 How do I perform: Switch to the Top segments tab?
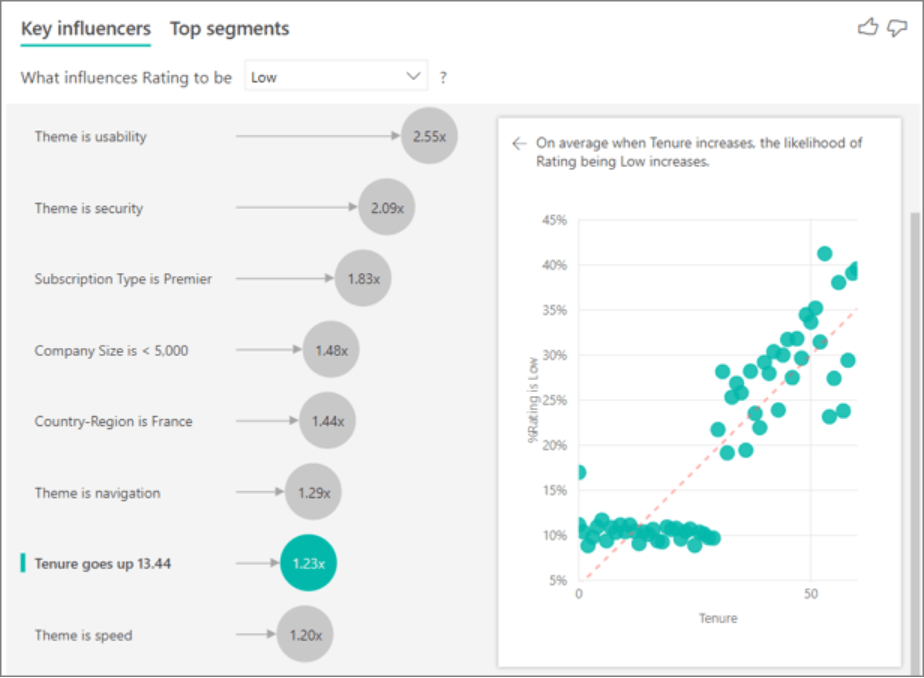(230, 29)
